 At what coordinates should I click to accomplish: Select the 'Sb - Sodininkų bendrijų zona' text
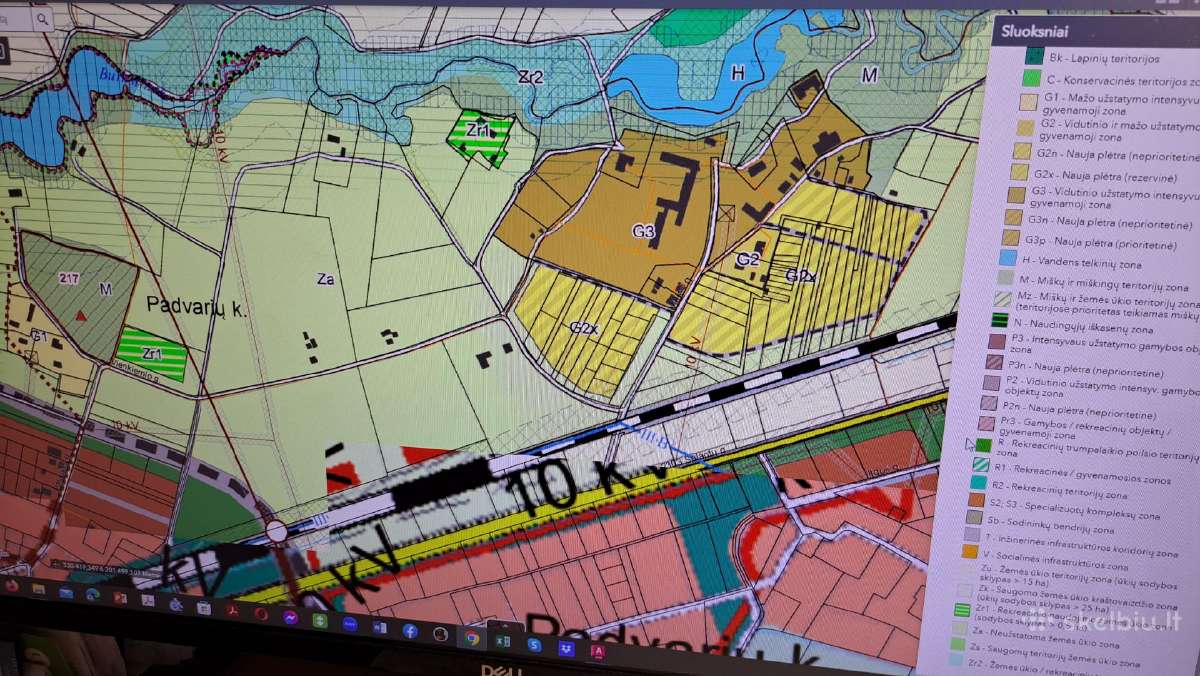[x=1050, y=524]
